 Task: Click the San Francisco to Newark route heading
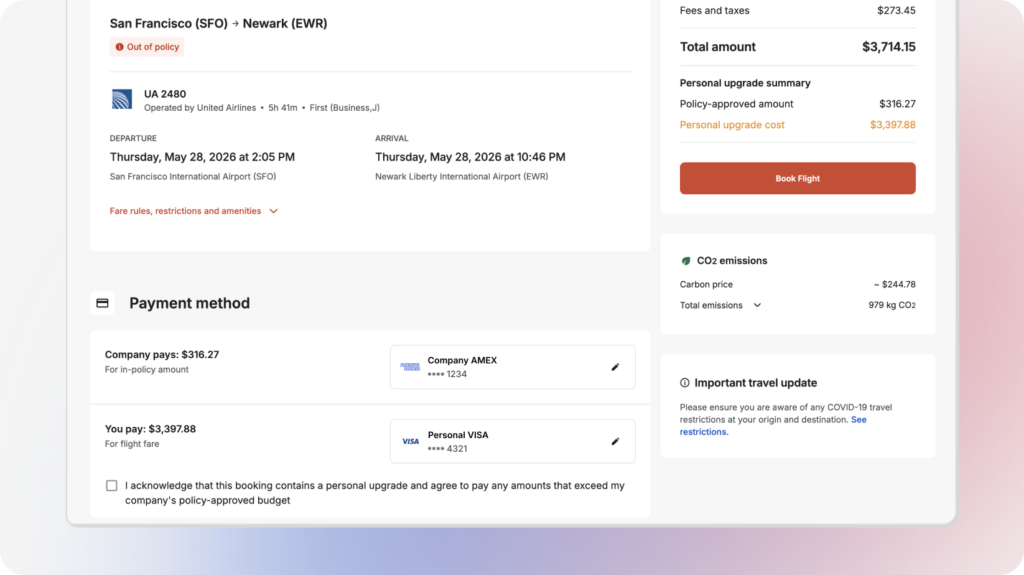tap(218, 24)
